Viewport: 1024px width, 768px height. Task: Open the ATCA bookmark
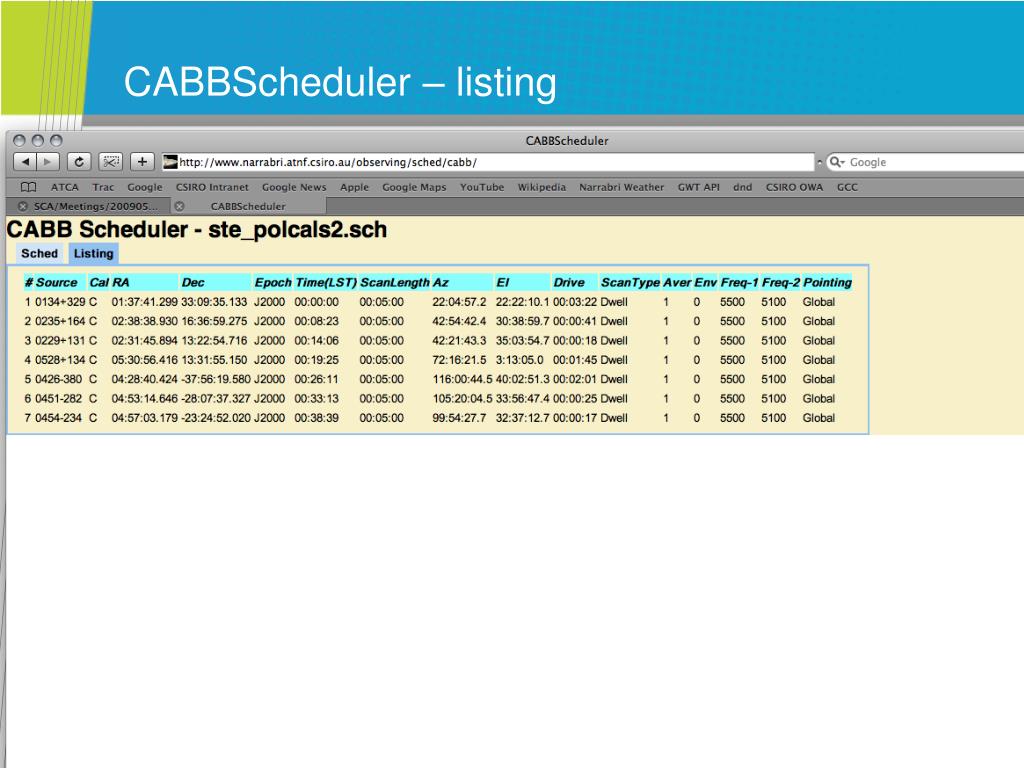[x=65, y=187]
